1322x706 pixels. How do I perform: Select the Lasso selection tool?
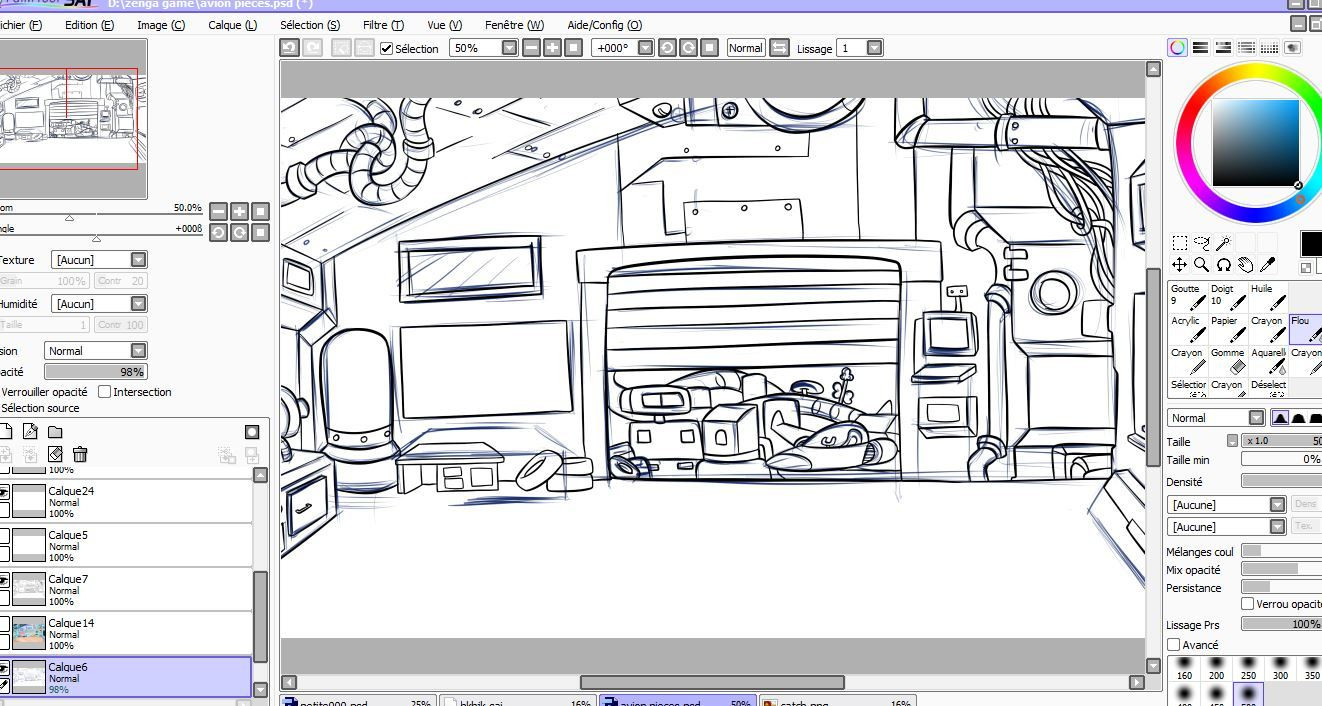click(x=1202, y=243)
